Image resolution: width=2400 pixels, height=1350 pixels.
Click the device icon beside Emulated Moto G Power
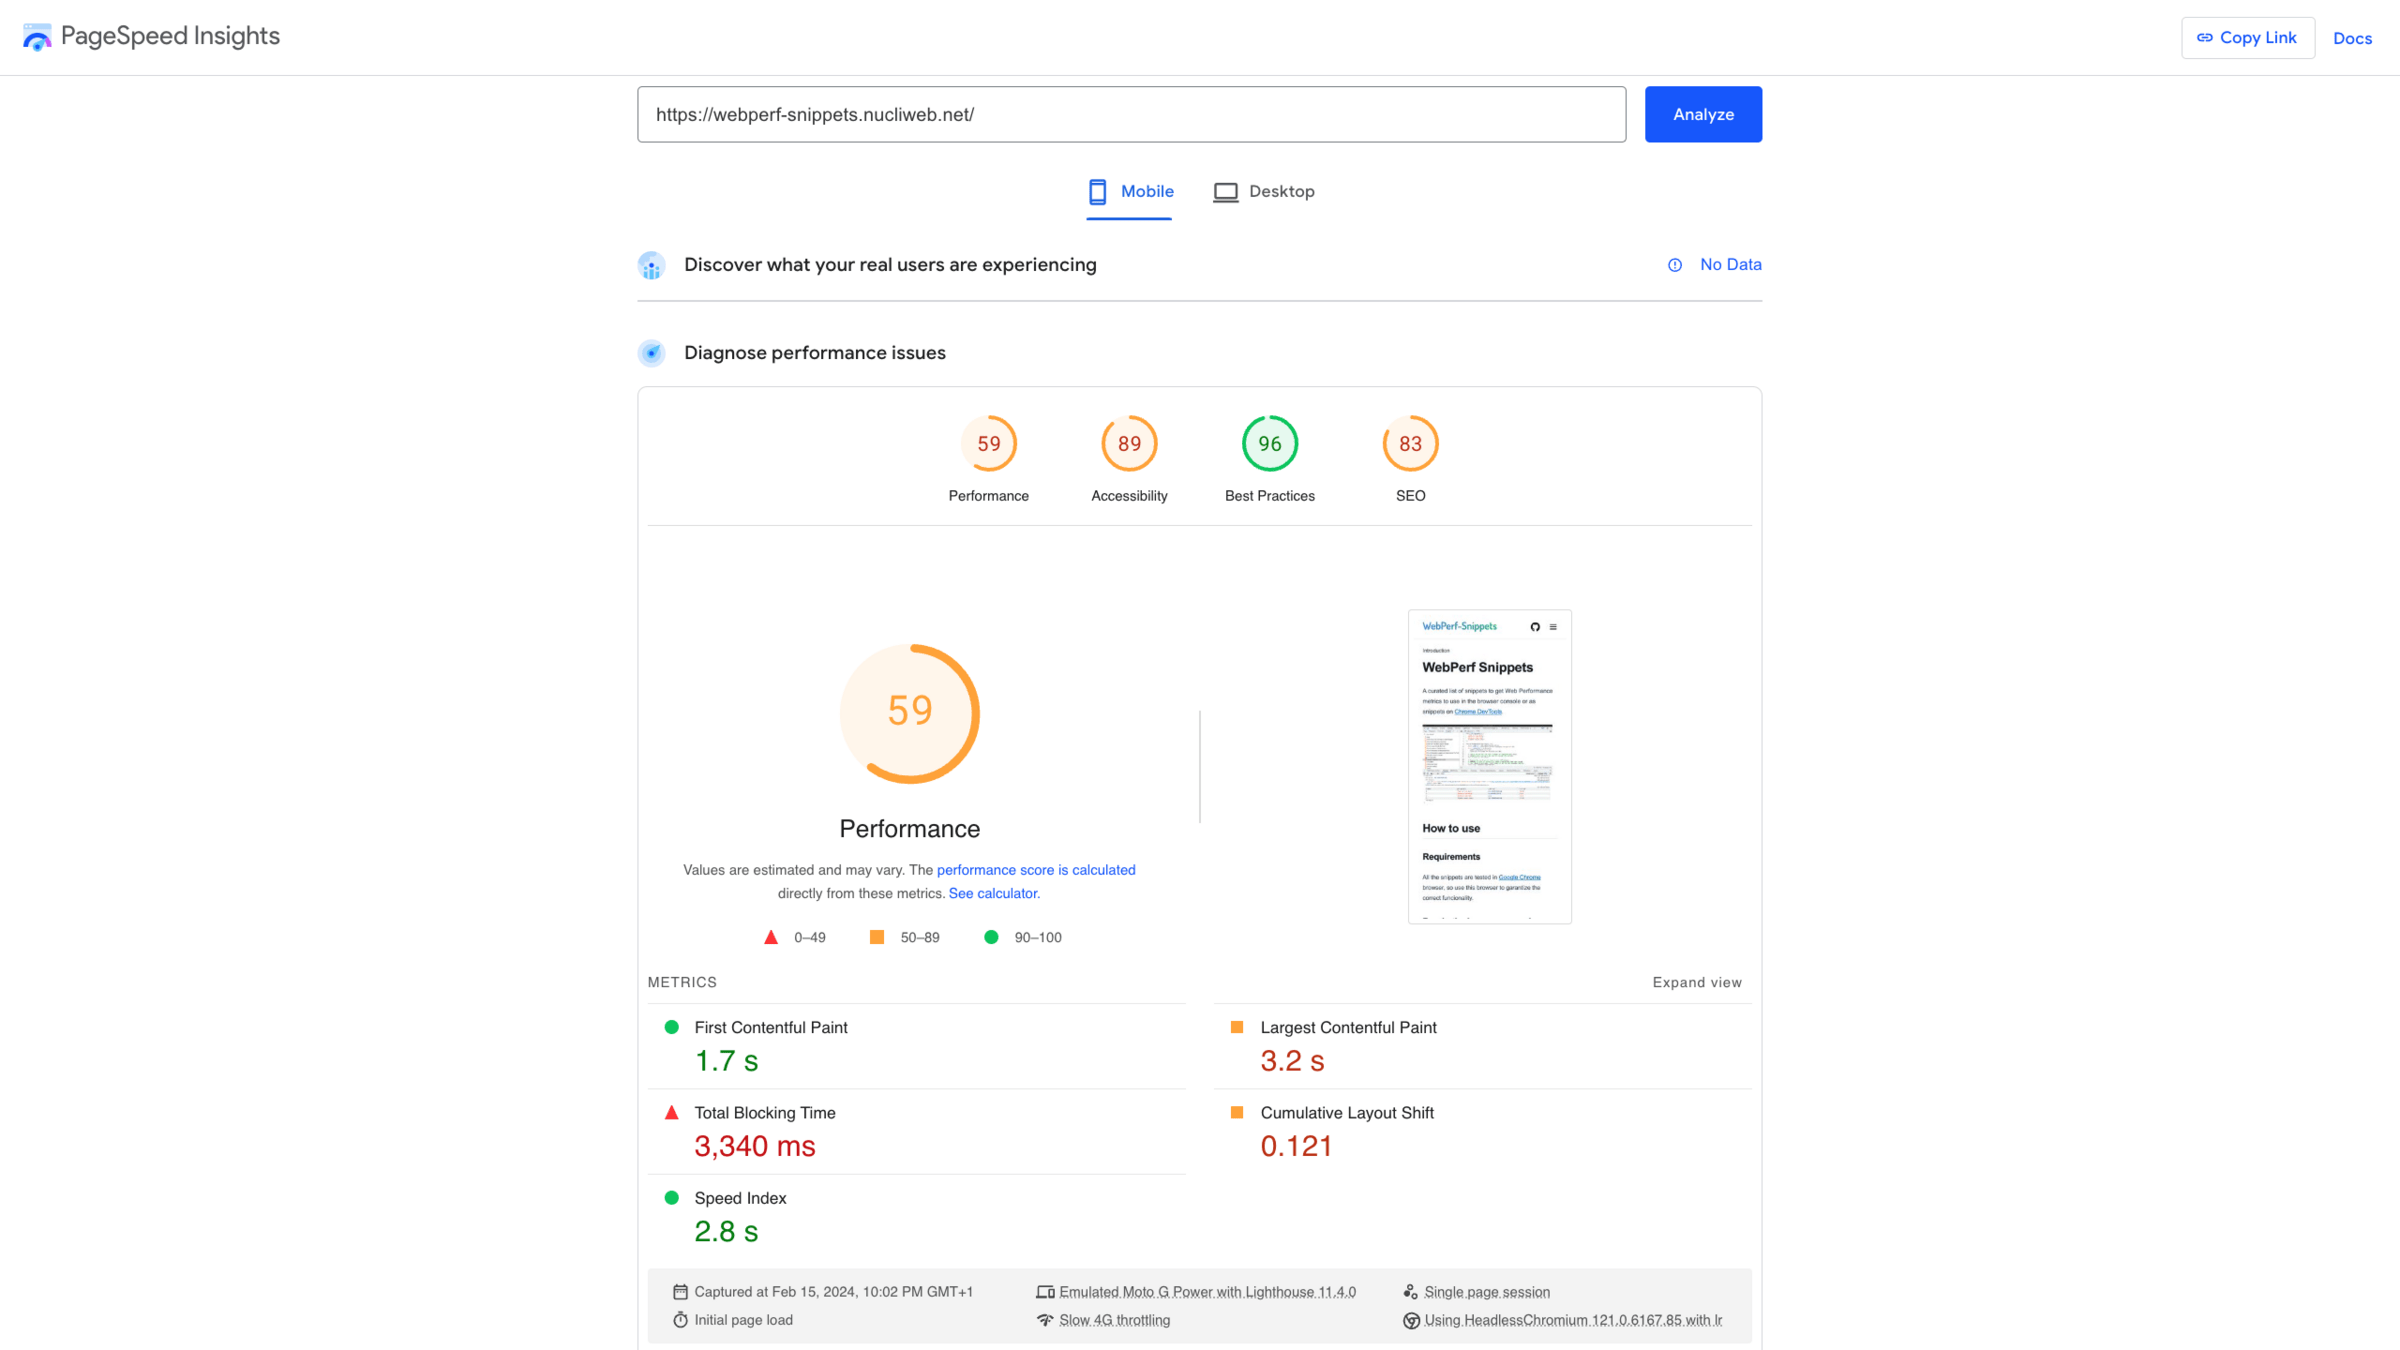coord(1045,1292)
